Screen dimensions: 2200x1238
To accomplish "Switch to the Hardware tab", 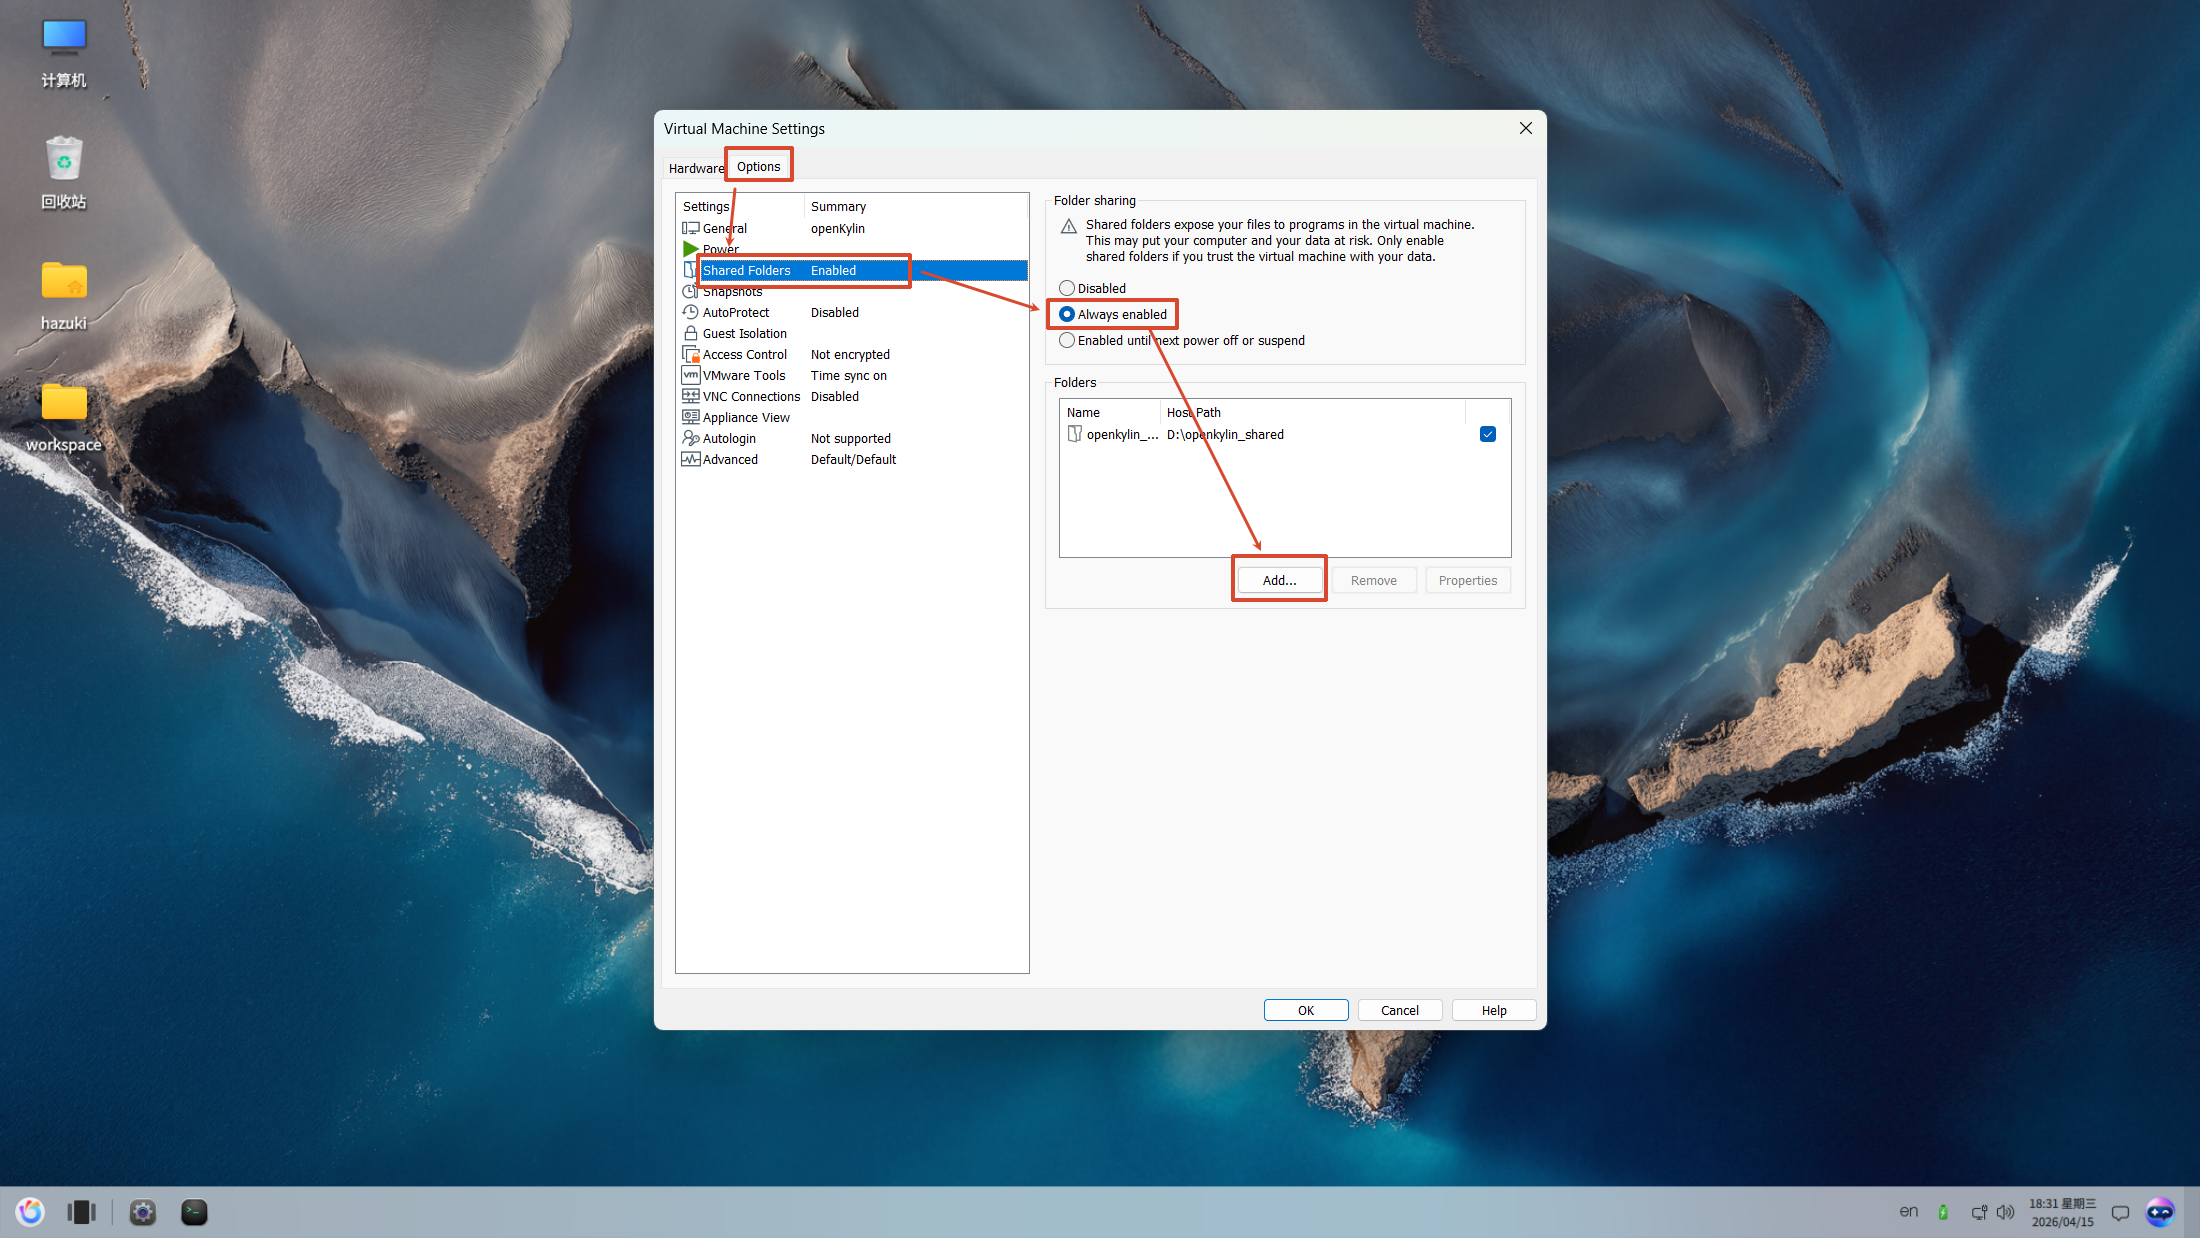I will pyautogui.click(x=696, y=168).
